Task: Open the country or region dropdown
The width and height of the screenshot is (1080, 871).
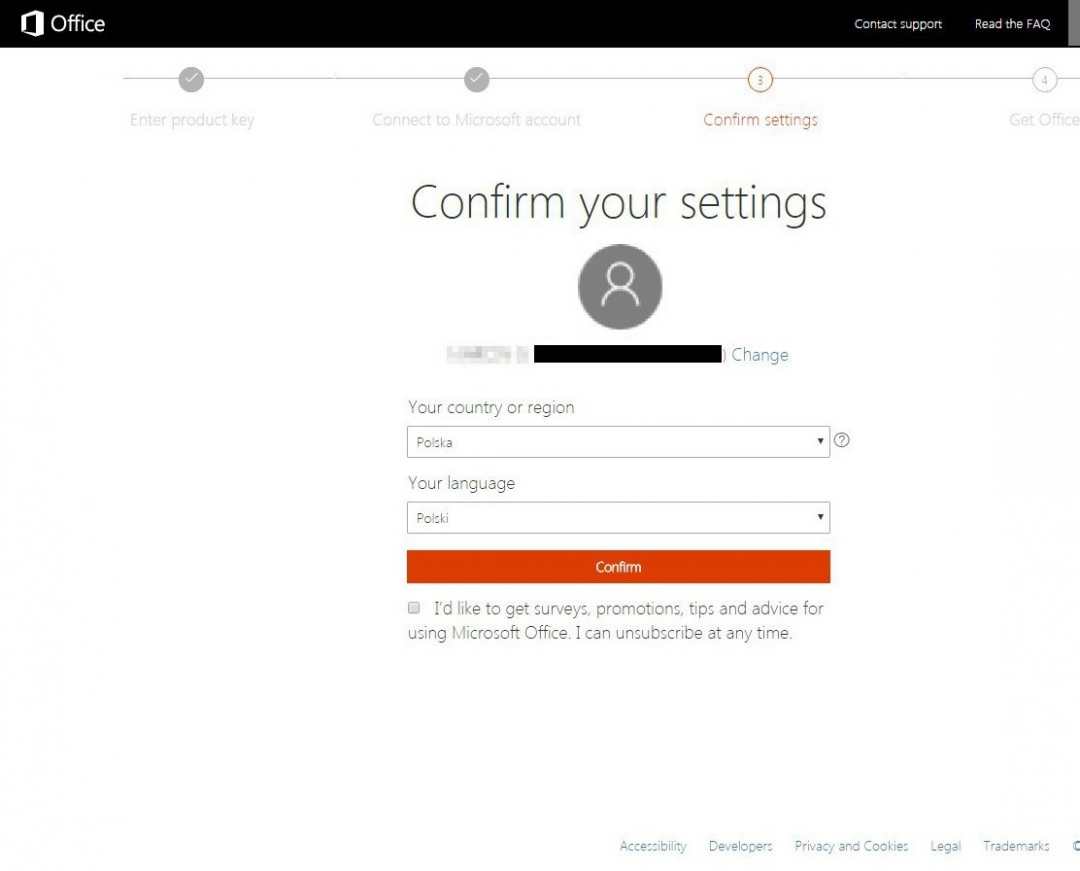Action: click(x=617, y=442)
